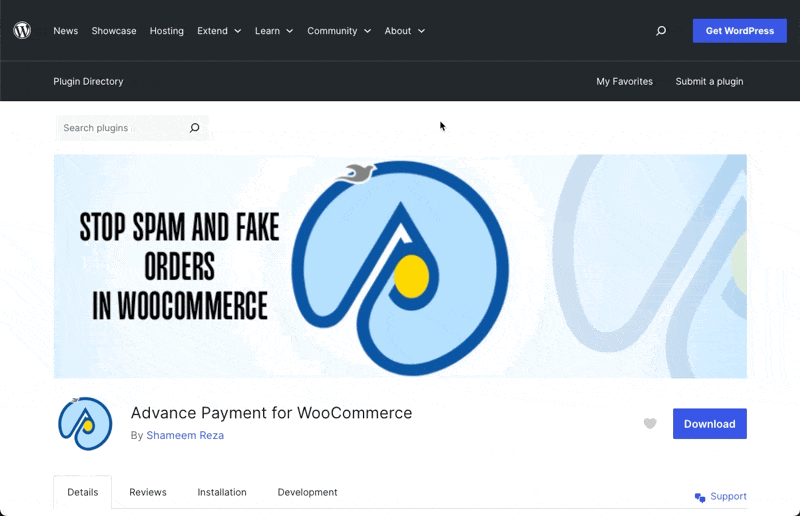The height and width of the screenshot is (516, 800).
Task: Submit plugin search with magnifier icon
Action: (x=194, y=128)
